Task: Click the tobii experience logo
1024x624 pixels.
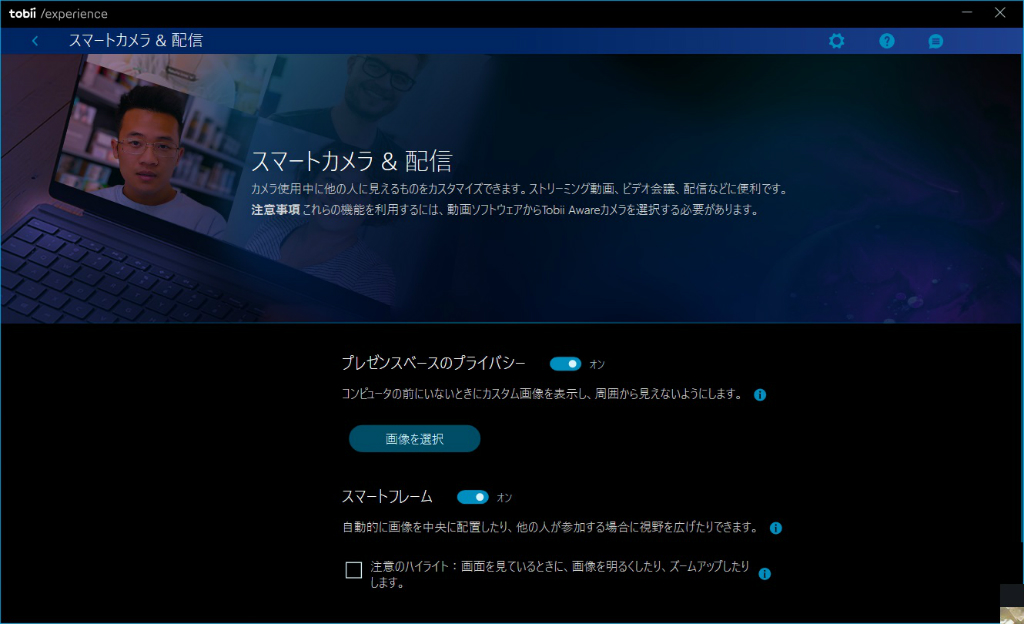Action: point(58,13)
